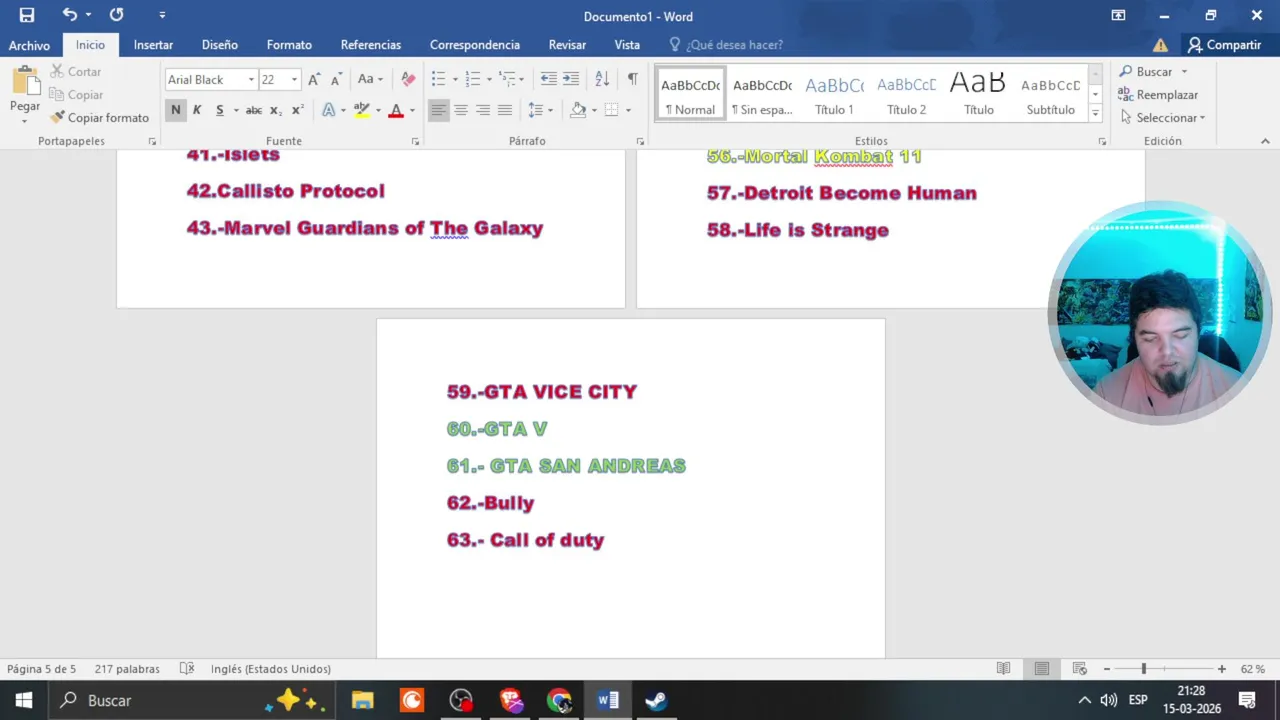The height and width of the screenshot is (720, 1280).
Task: Create a multilevel list
Action: (508, 79)
